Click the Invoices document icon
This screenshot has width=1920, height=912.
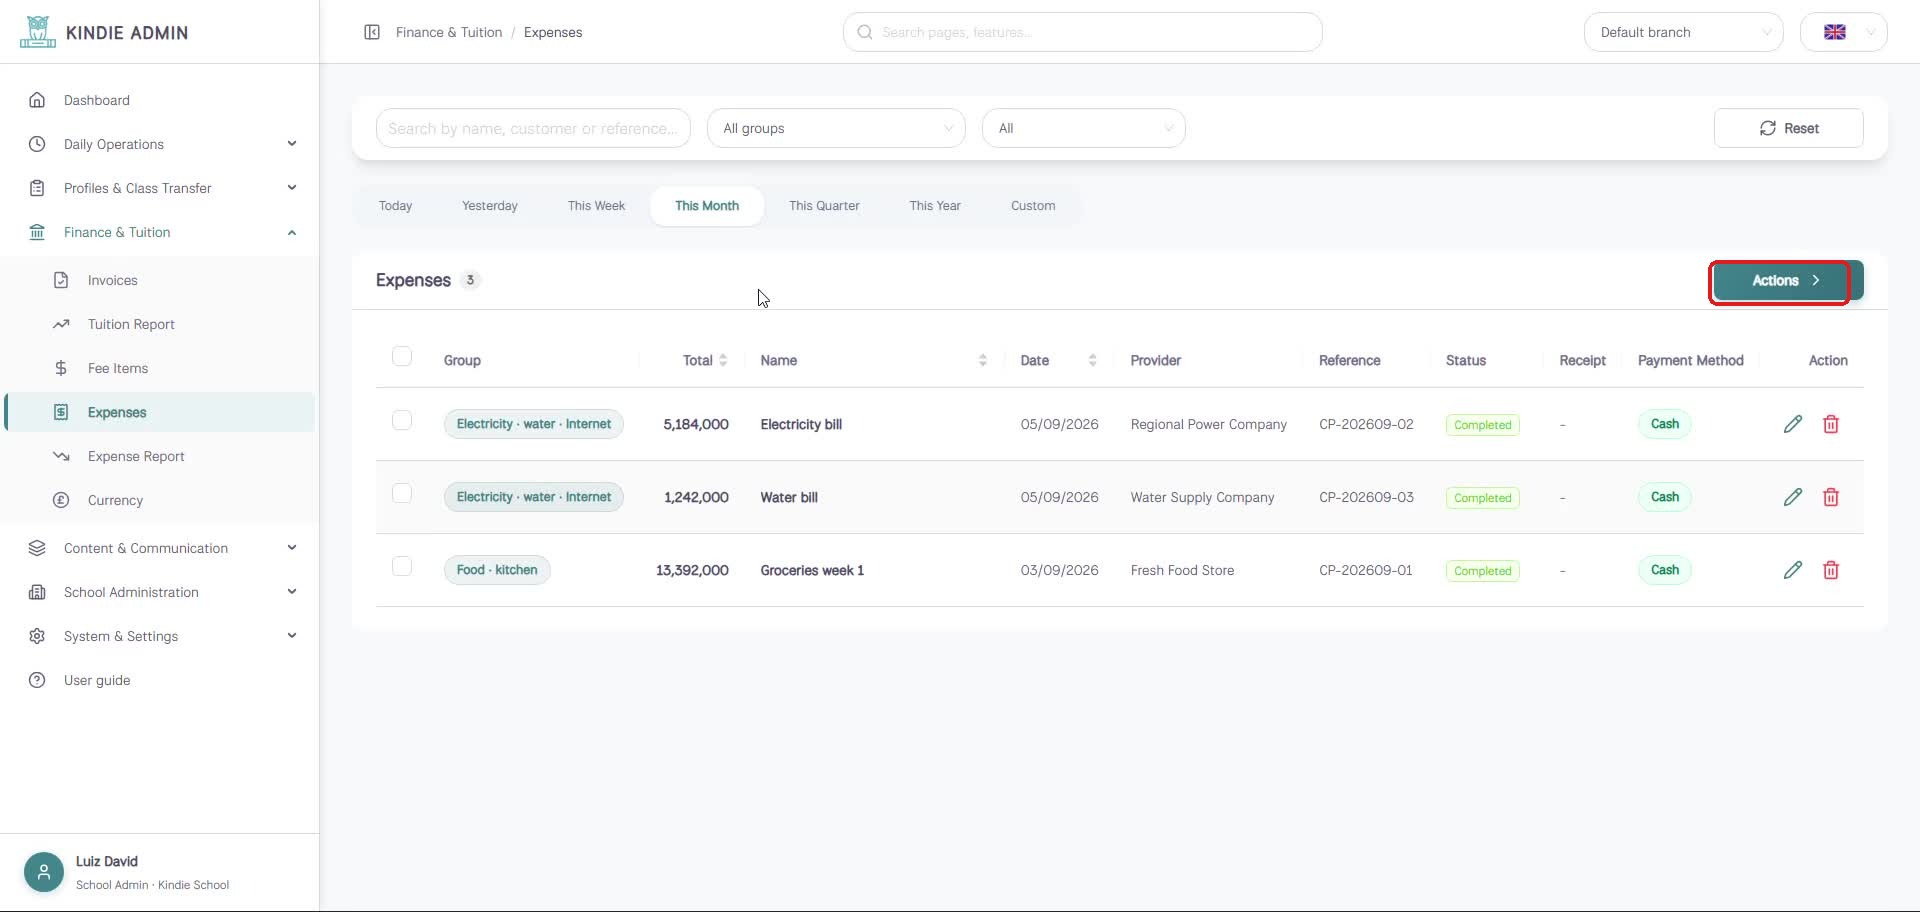tap(61, 280)
